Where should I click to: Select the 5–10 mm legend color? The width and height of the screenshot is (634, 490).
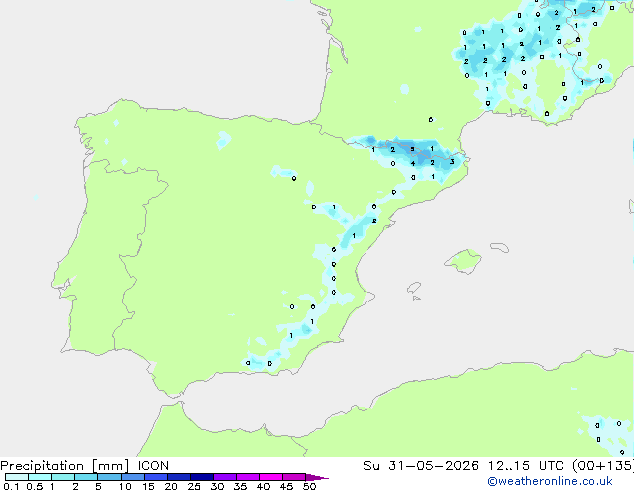tap(109, 477)
